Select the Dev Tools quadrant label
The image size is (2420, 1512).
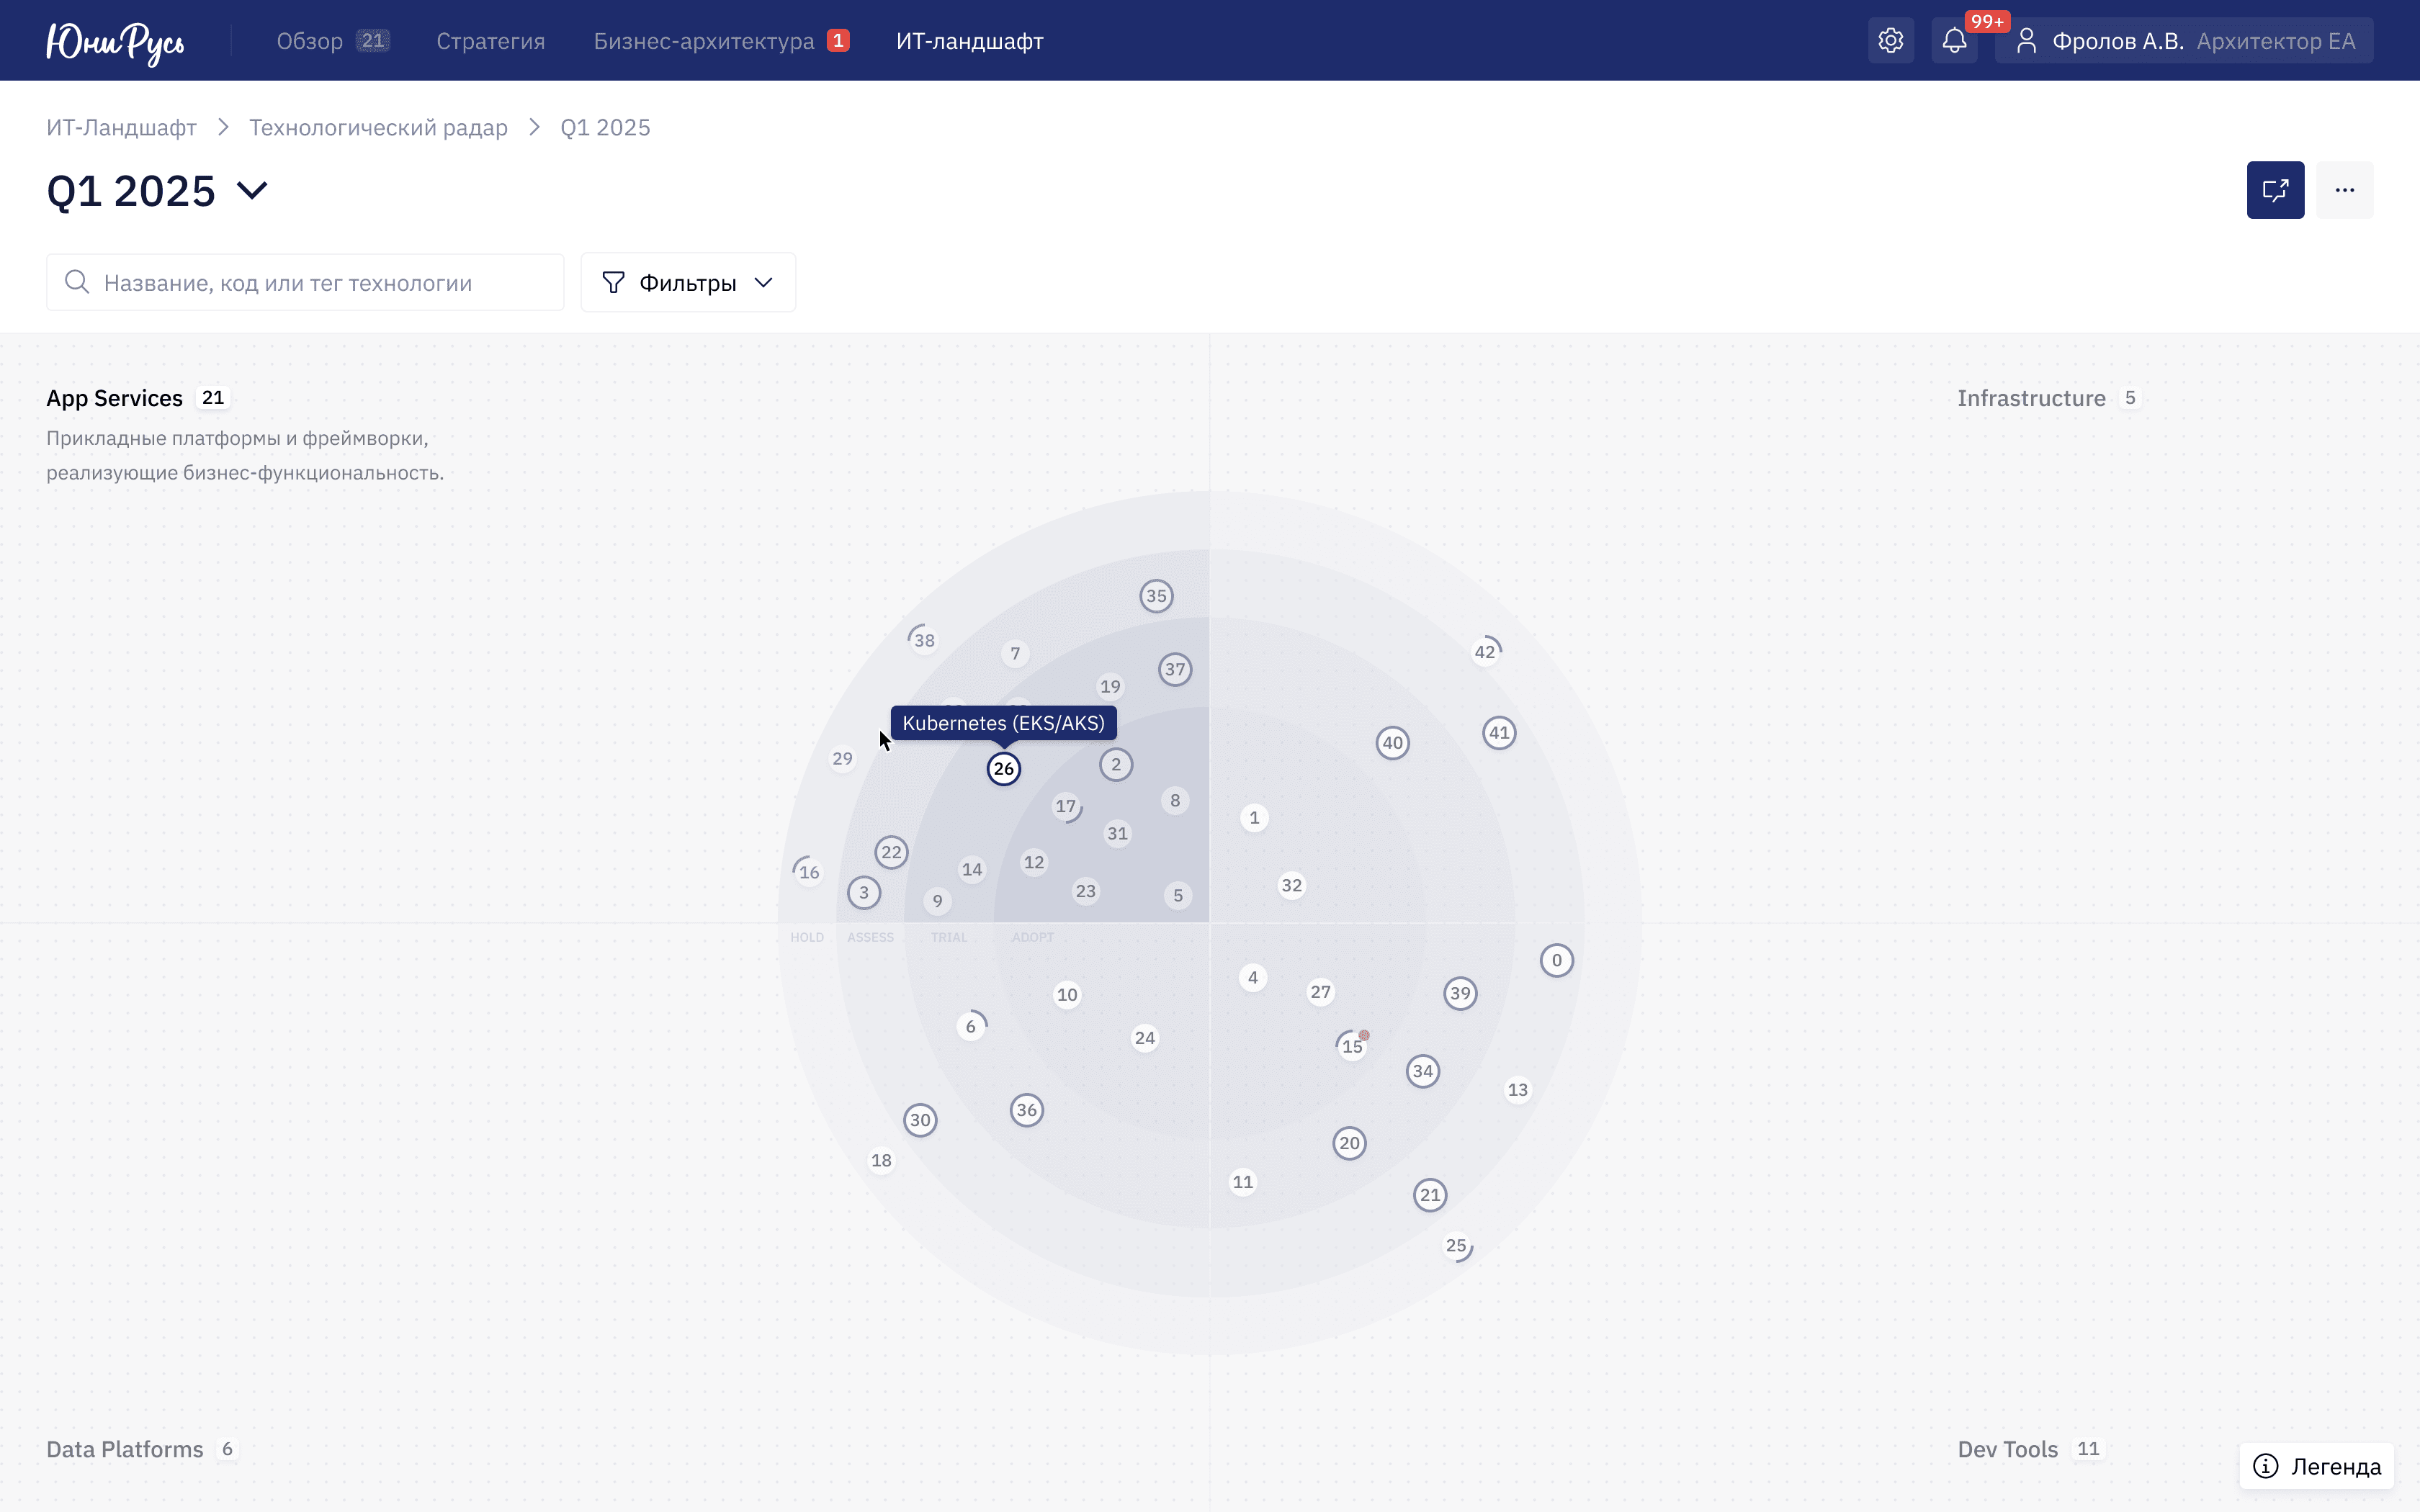pos(2007,1449)
